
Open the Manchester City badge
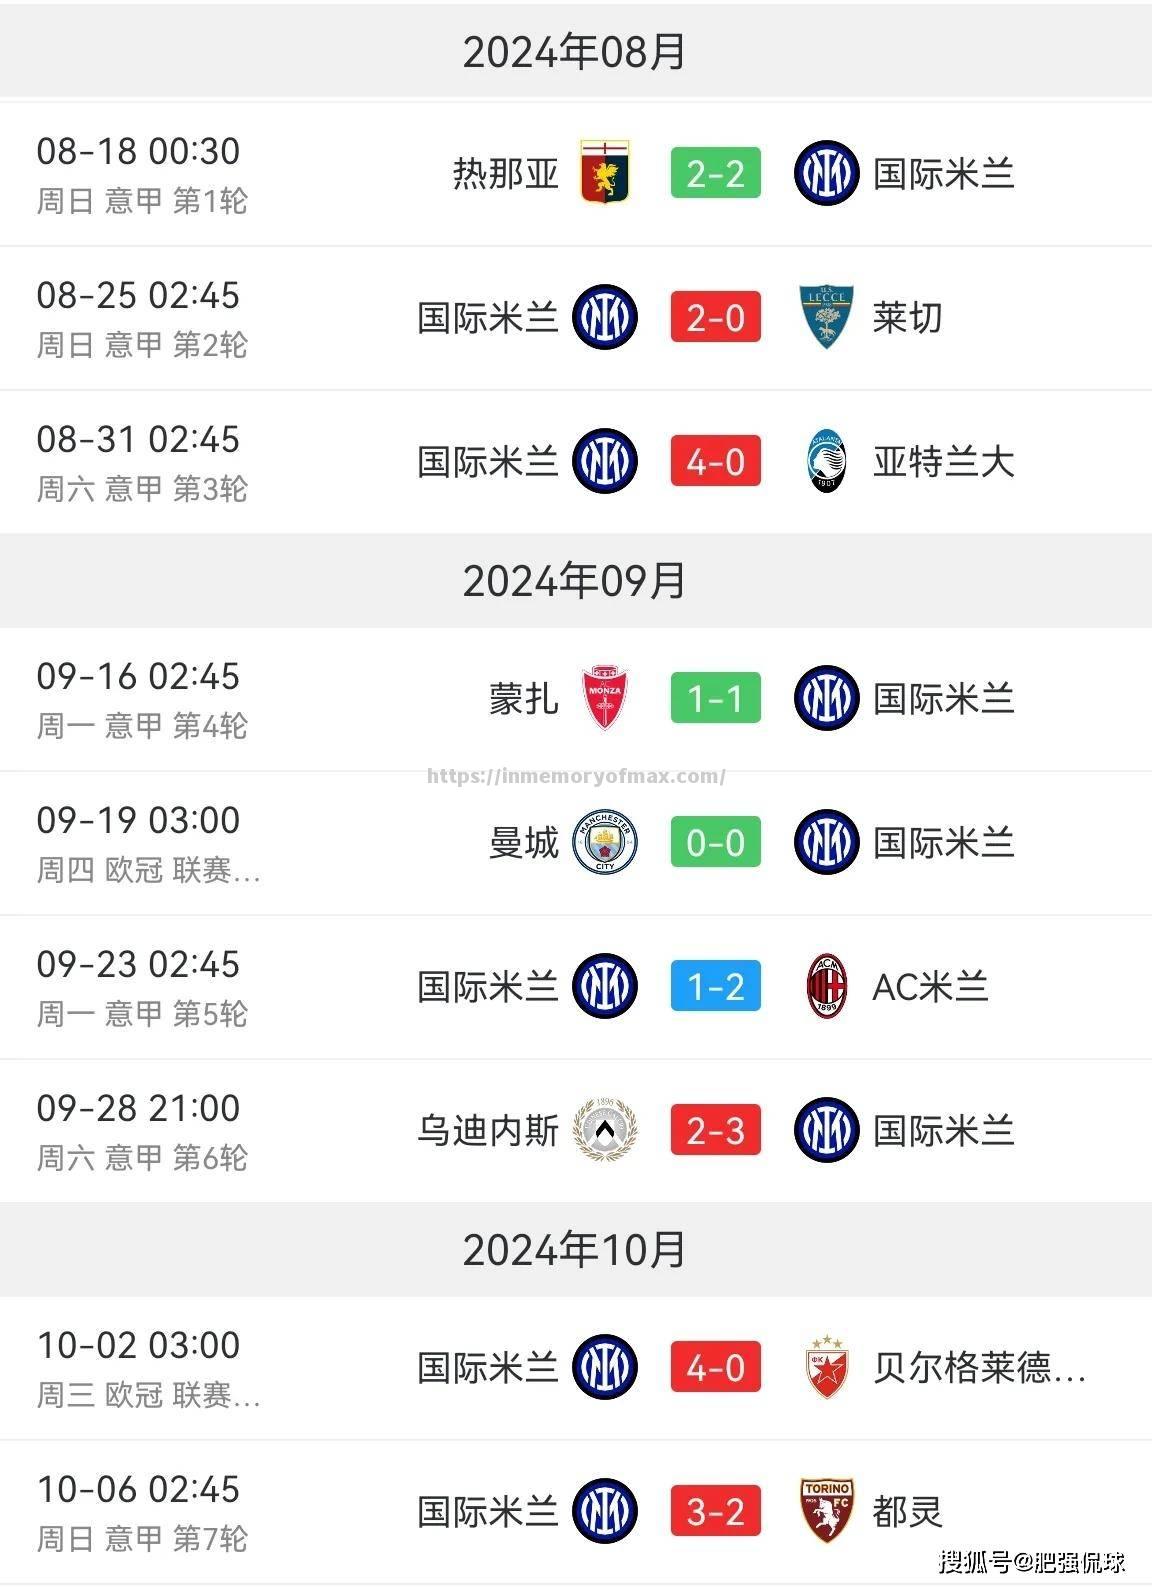(605, 842)
